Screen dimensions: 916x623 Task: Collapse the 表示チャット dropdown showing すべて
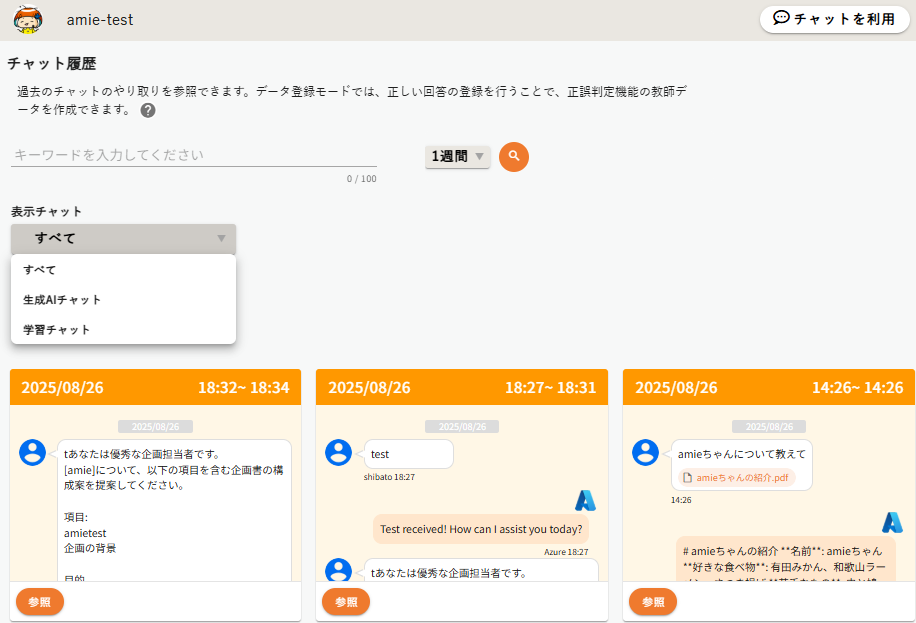123,238
